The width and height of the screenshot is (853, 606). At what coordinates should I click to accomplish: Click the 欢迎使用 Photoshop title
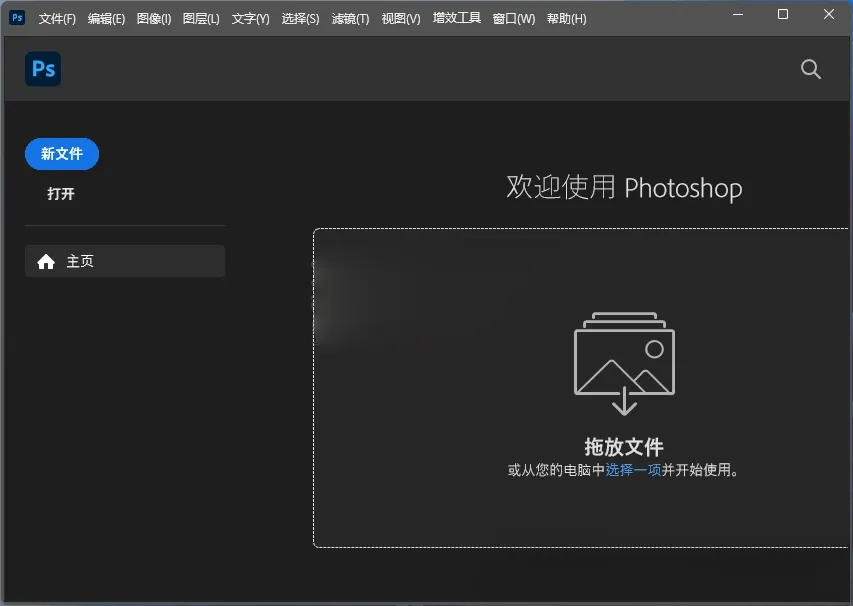click(x=624, y=188)
